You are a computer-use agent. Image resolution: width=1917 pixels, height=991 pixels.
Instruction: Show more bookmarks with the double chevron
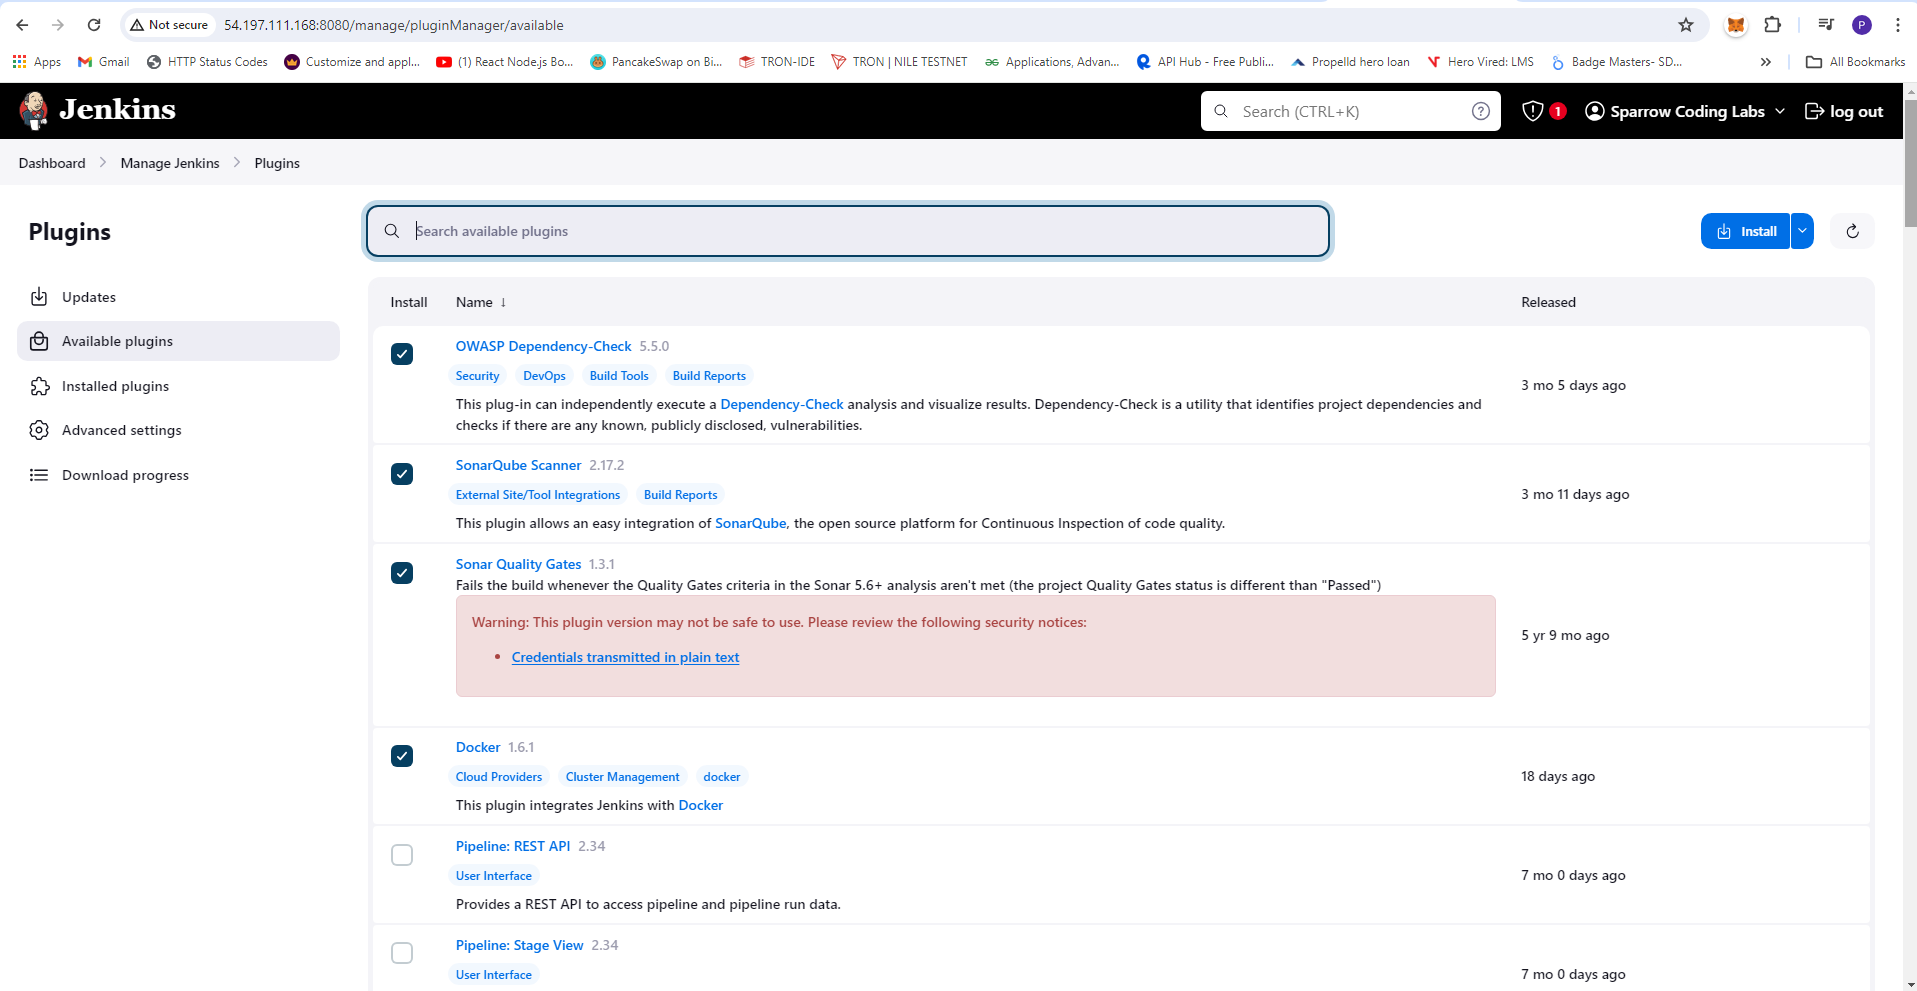[1766, 62]
